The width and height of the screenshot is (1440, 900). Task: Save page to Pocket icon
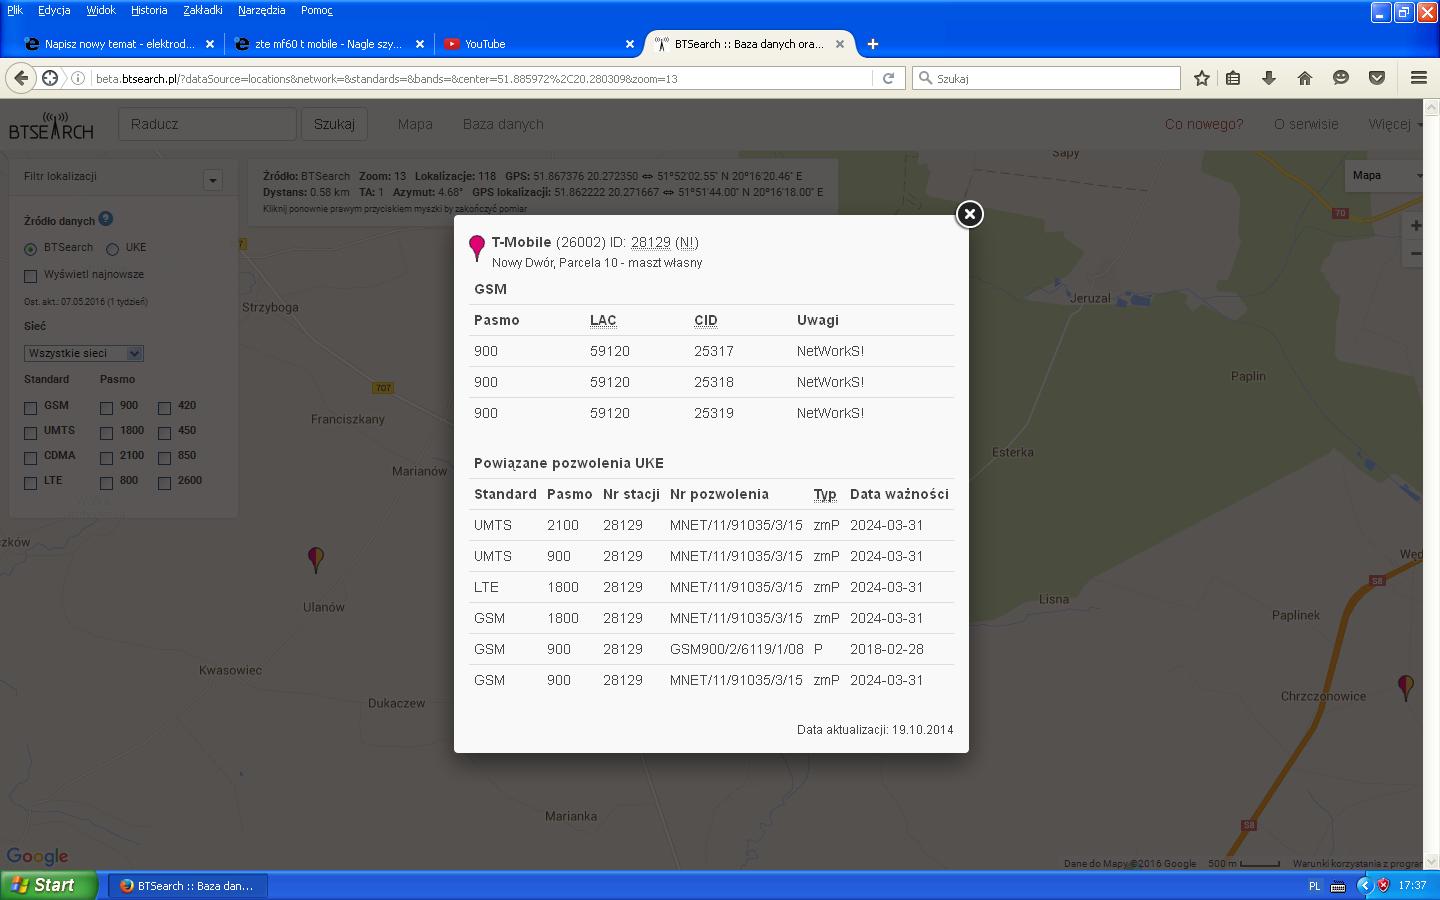pyautogui.click(x=1377, y=78)
